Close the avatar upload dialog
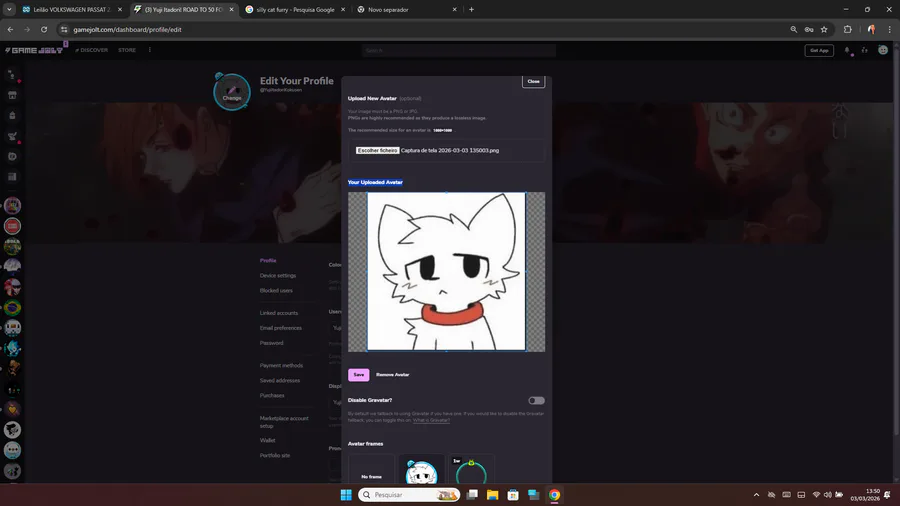Screen dimensions: 900x506 pos(533,81)
